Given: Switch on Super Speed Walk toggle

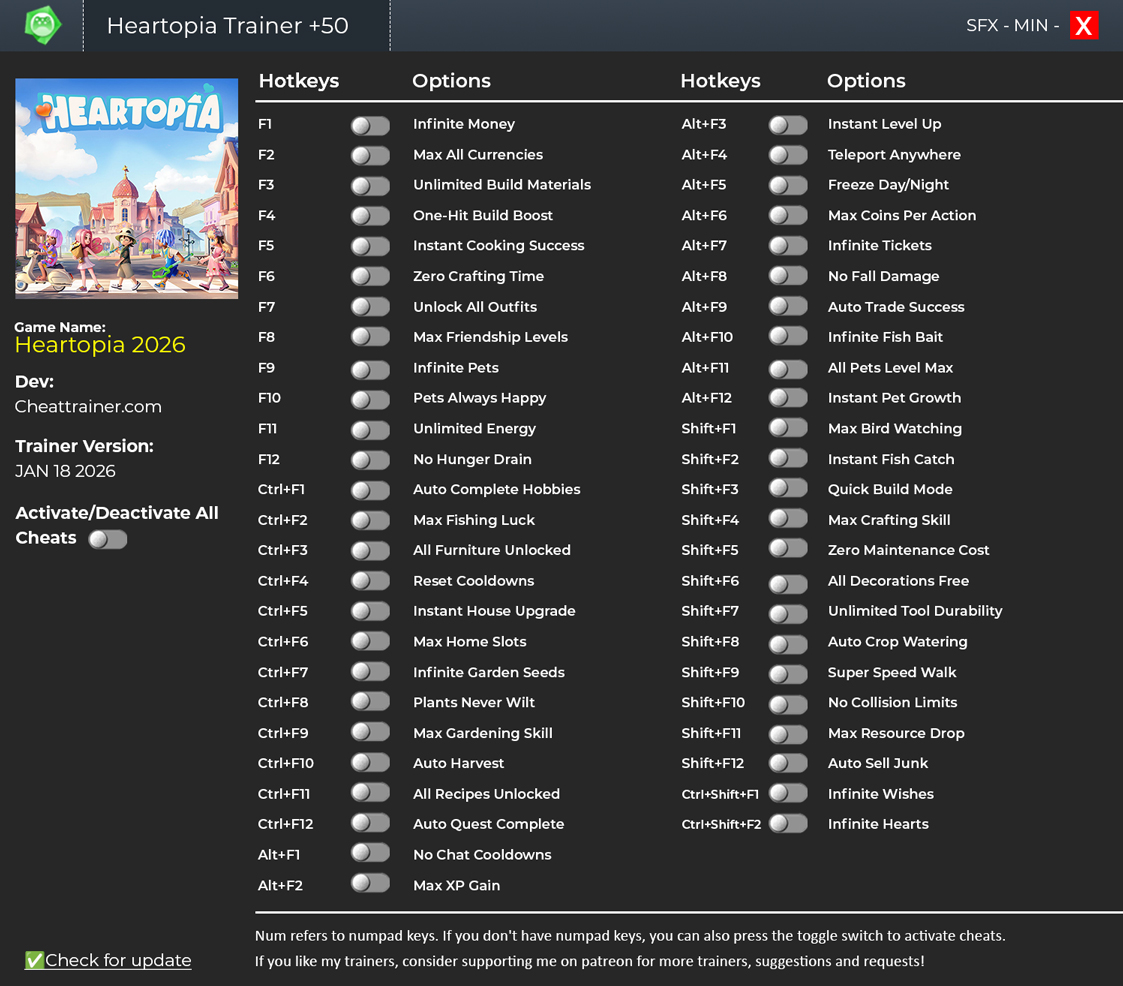Looking at the screenshot, I should click(788, 673).
